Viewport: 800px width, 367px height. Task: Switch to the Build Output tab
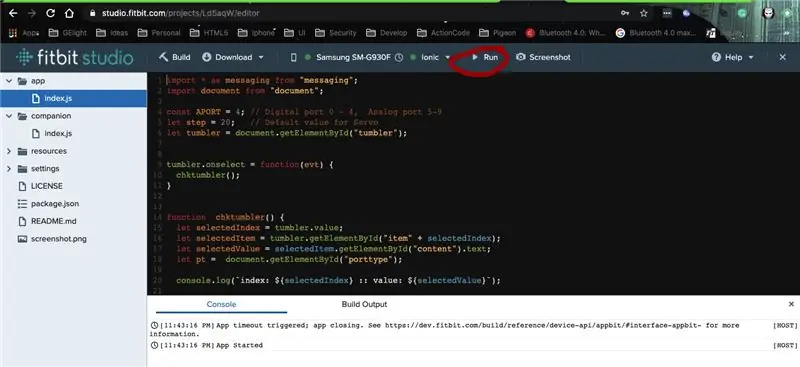coord(364,304)
